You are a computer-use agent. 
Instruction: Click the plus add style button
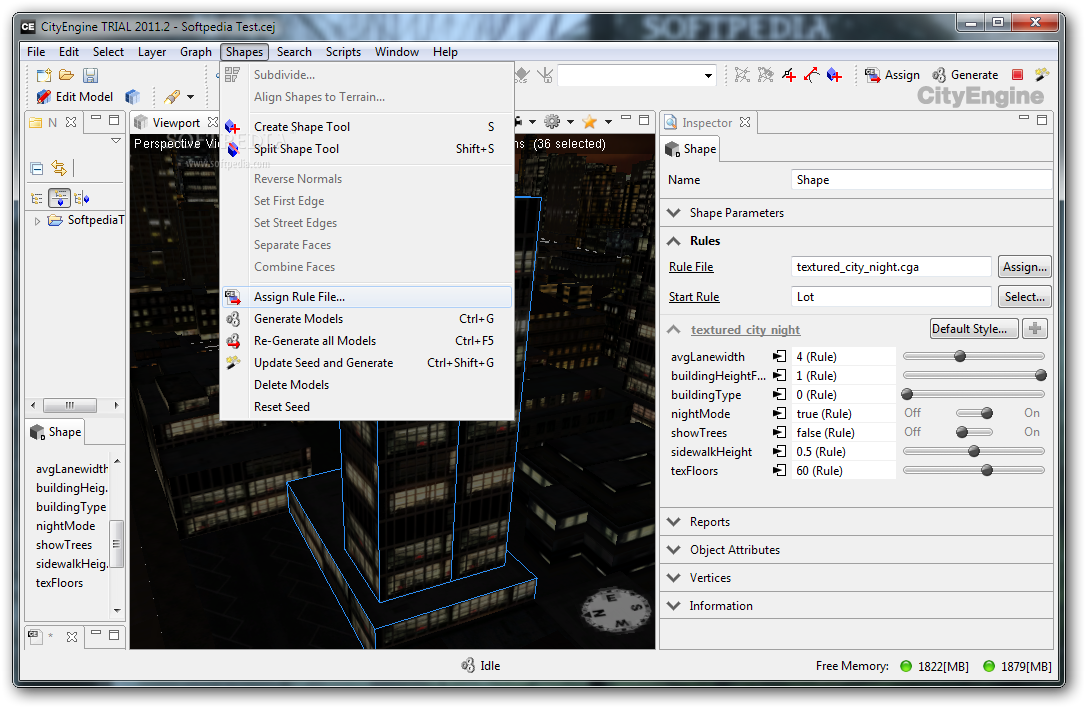click(1035, 328)
